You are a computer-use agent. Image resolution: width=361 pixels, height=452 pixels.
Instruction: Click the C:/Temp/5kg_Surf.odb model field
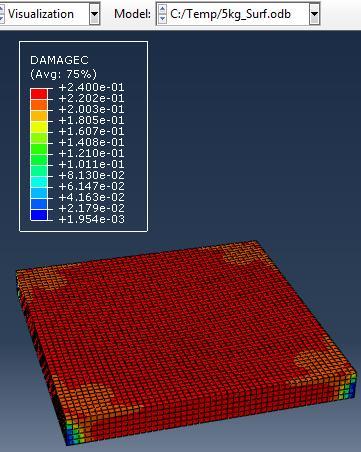pyautogui.click(x=230, y=14)
